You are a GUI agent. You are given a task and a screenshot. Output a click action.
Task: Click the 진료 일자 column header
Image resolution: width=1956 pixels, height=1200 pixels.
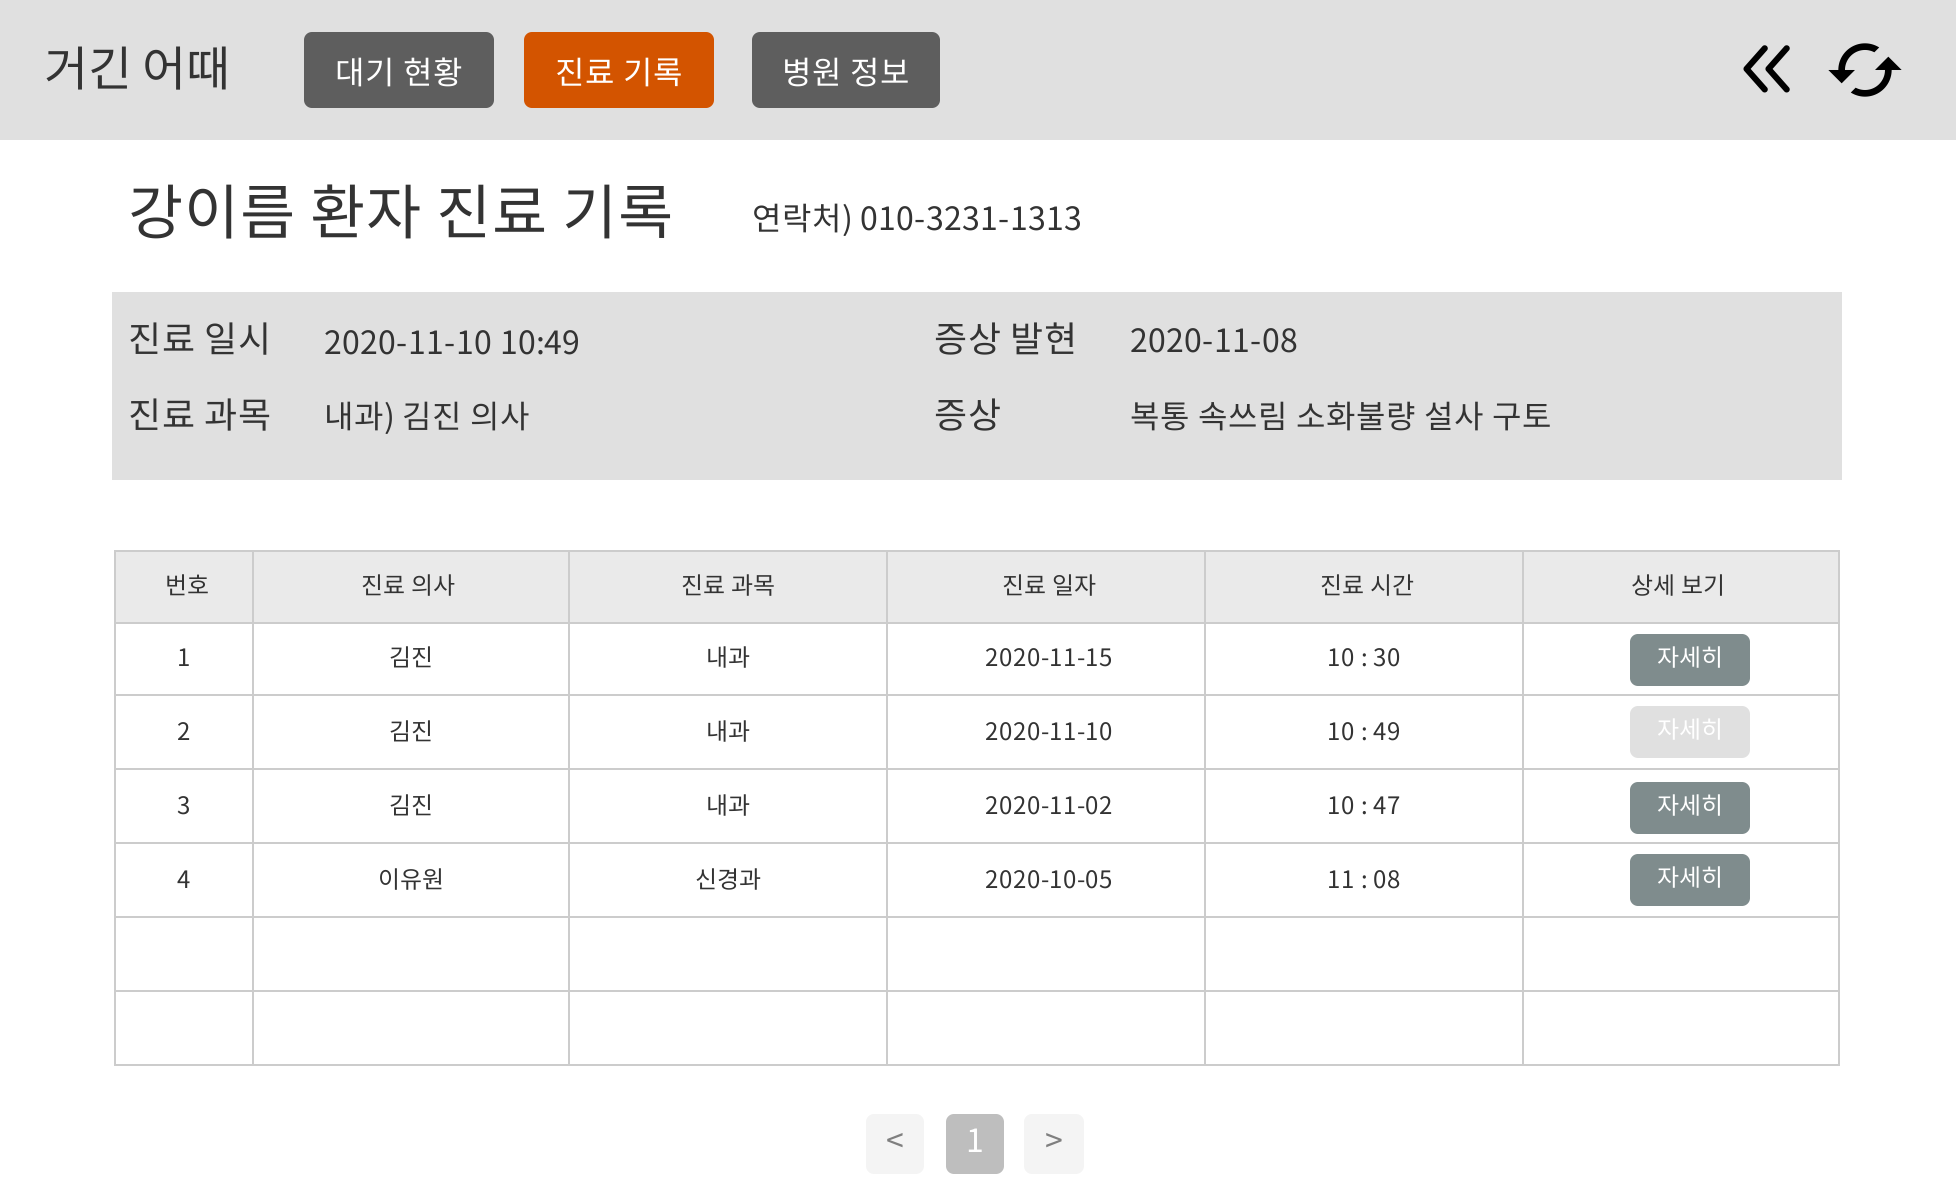pos(1048,586)
